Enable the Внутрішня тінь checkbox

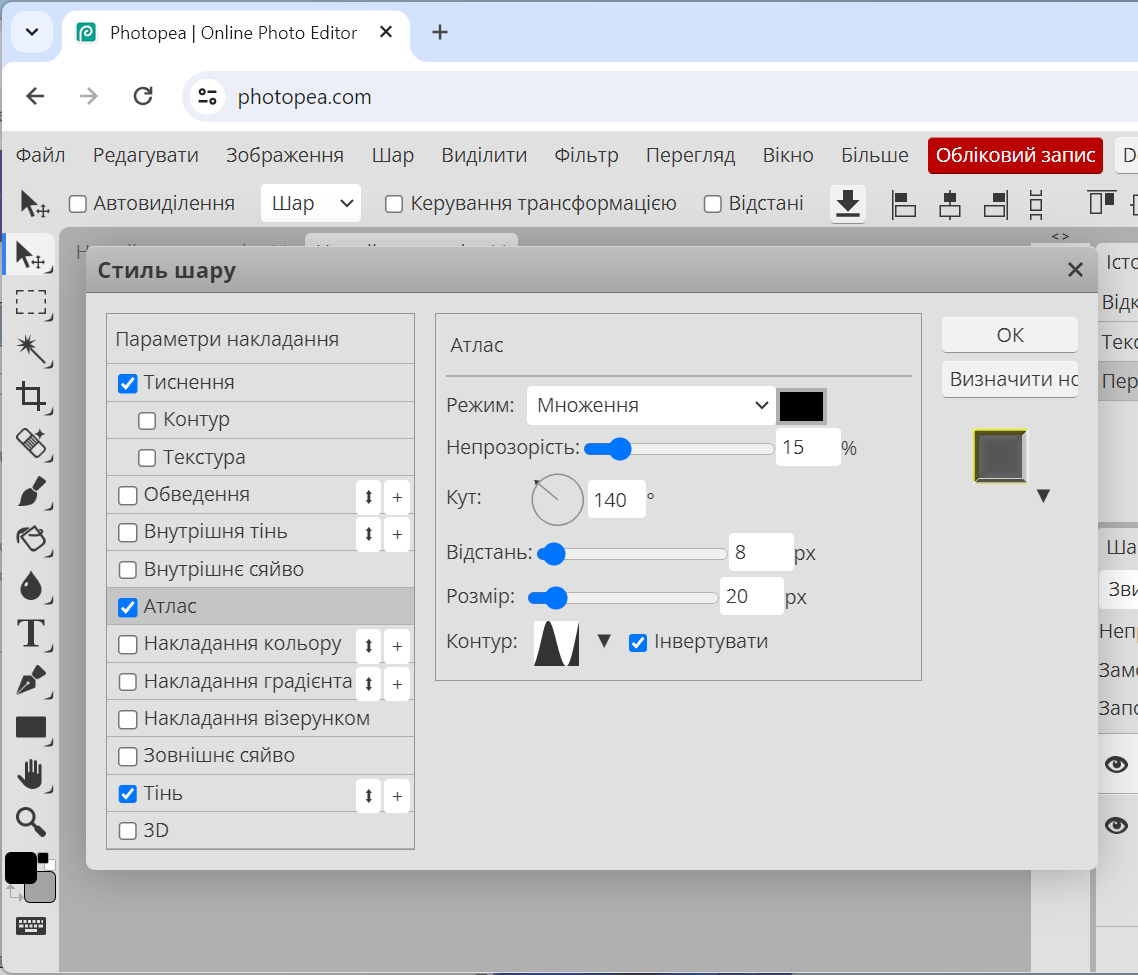(x=128, y=532)
